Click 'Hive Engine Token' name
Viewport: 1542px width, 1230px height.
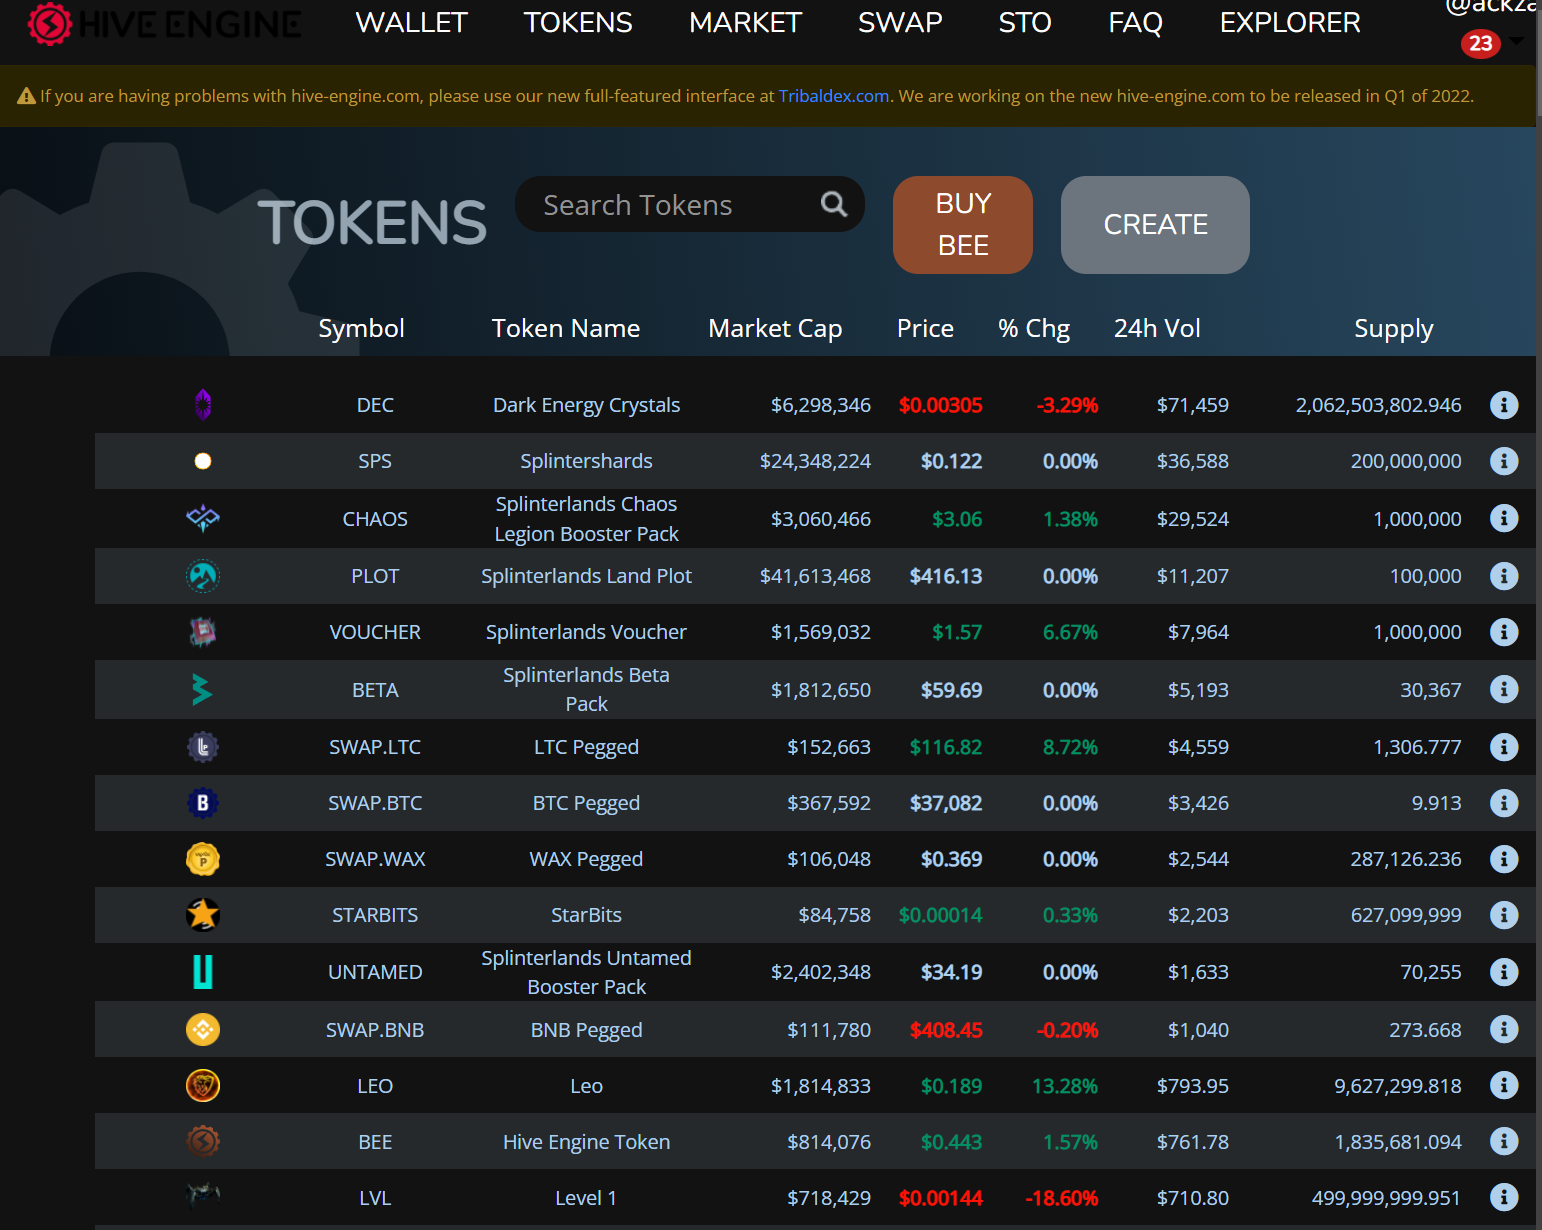pos(586,1141)
